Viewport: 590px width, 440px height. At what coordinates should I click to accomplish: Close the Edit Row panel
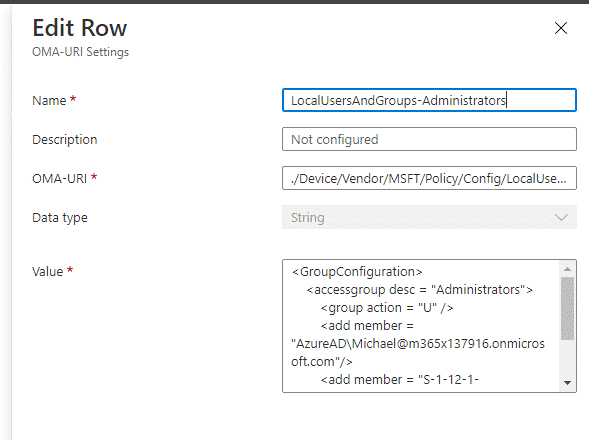[561, 28]
